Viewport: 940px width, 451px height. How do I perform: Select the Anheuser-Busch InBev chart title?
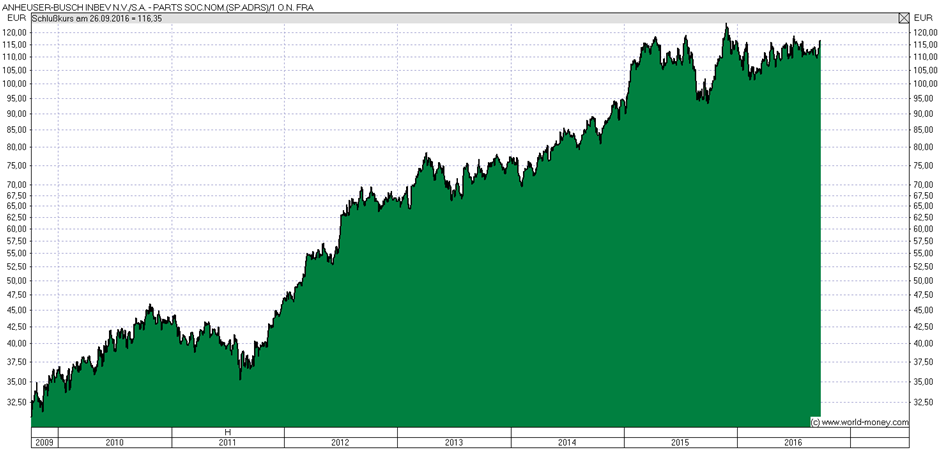click(158, 7)
